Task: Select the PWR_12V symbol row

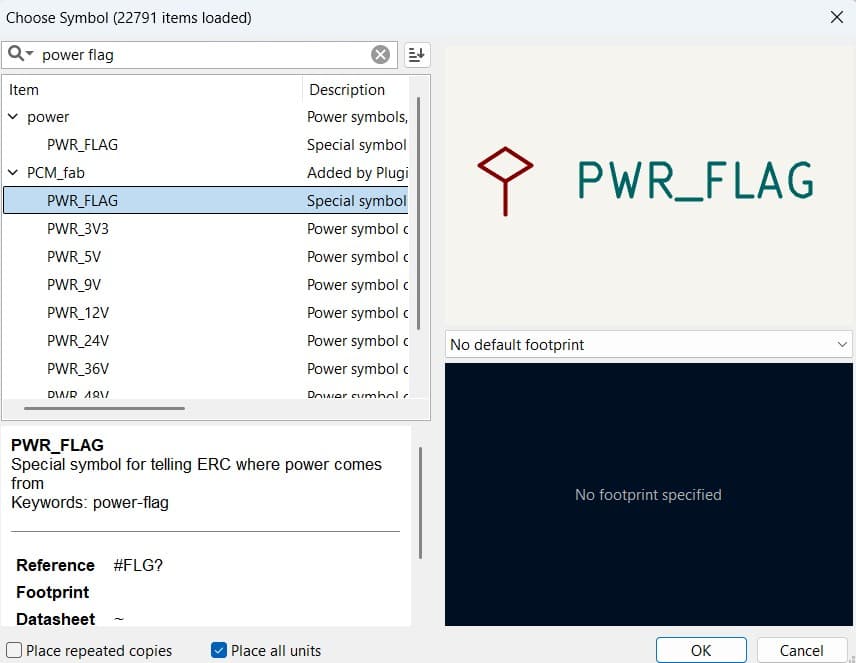Action: click(x=206, y=312)
